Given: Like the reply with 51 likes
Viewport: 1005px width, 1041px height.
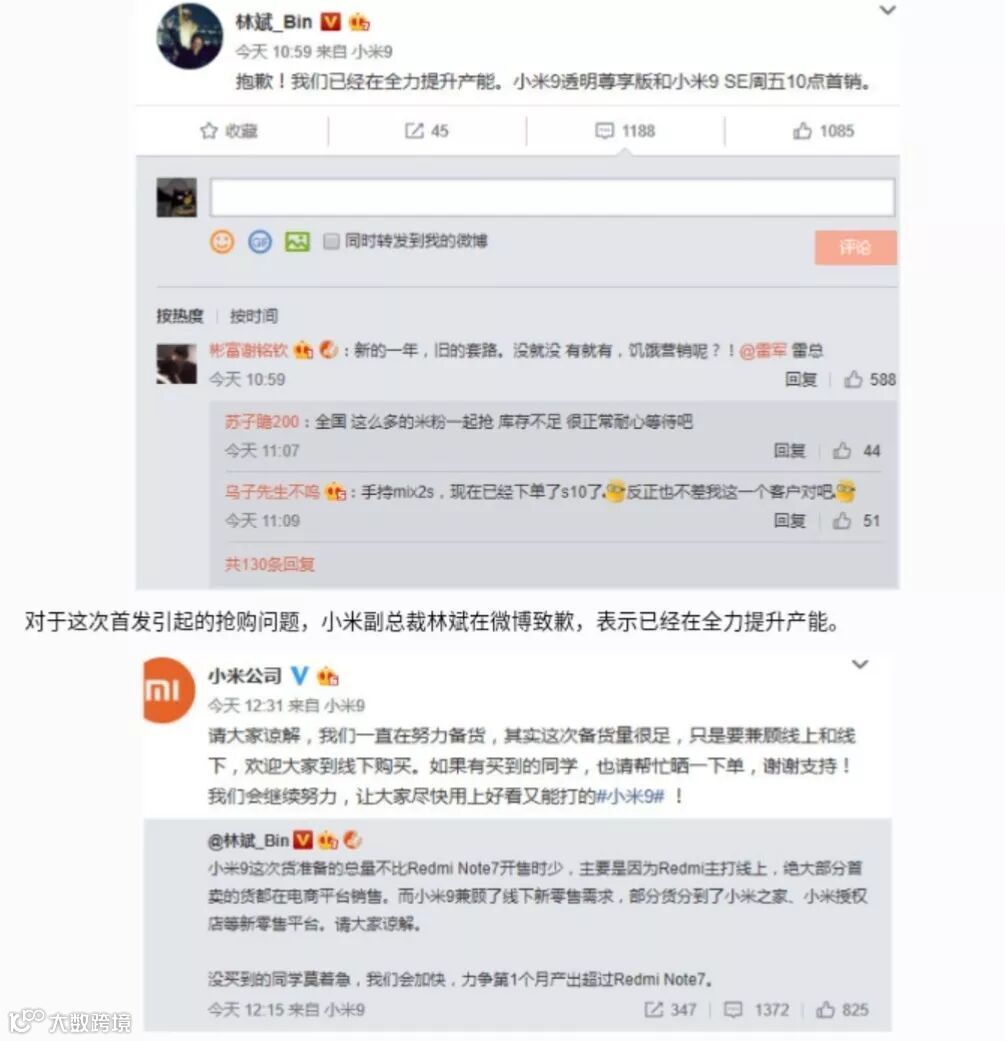Looking at the screenshot, I should (856, 520).
